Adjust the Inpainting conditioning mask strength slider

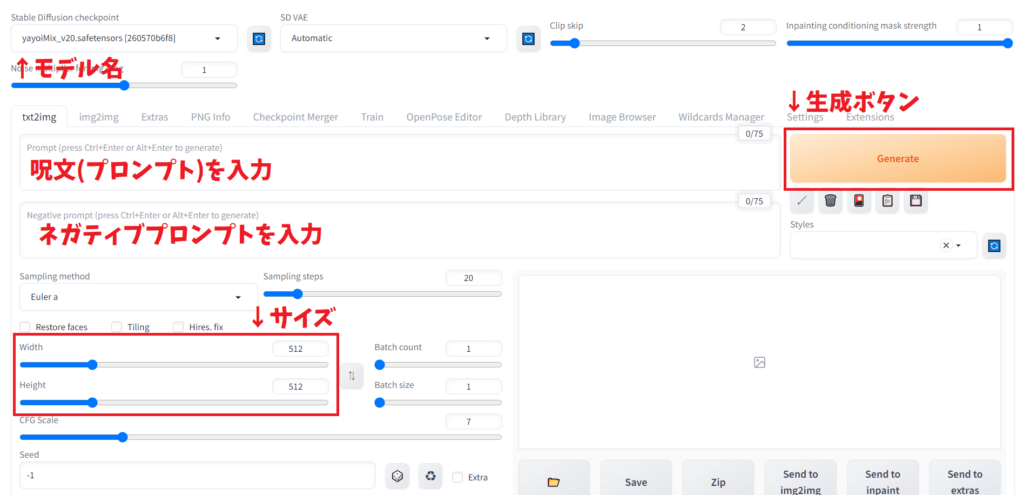(x=899, y=44)
